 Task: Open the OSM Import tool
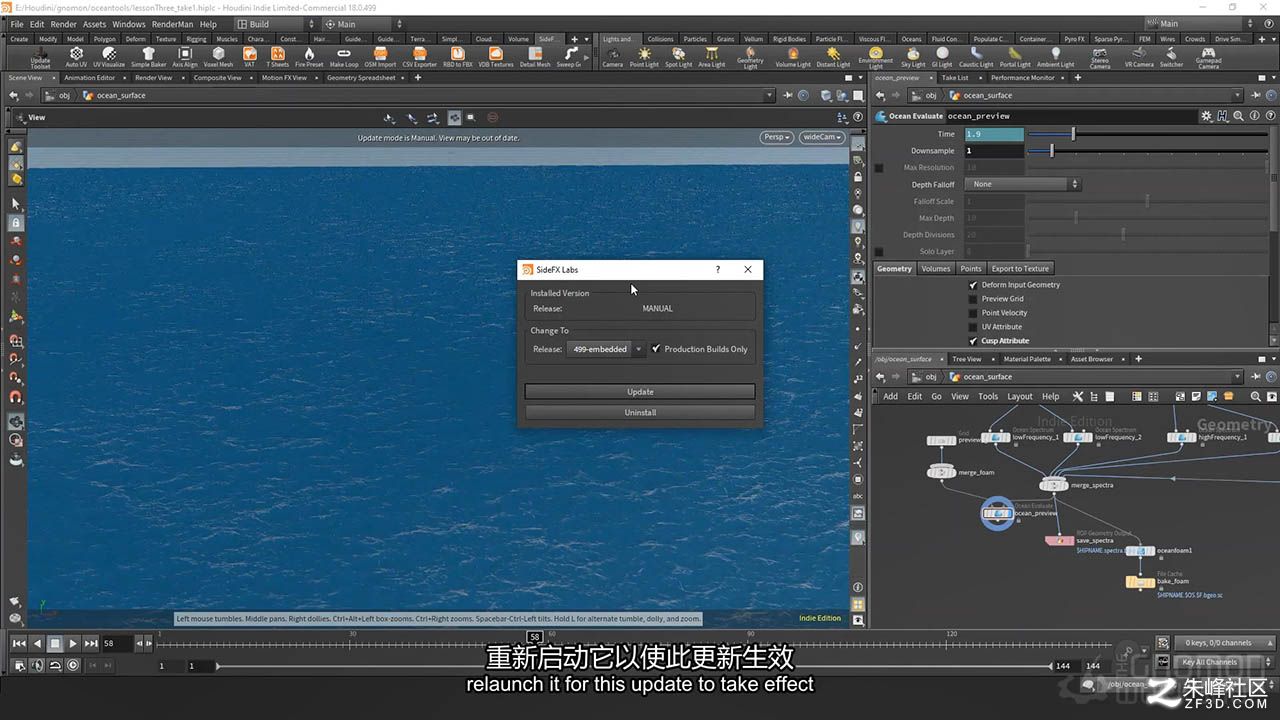click(380, 57)
